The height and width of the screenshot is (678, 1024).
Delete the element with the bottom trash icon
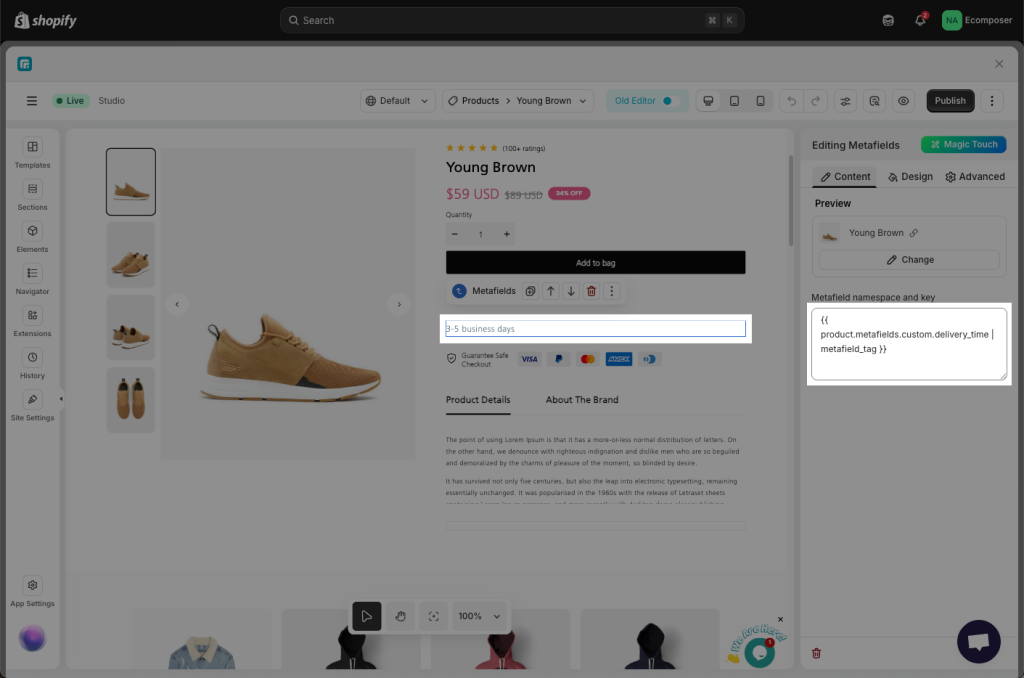pos(816,653)
